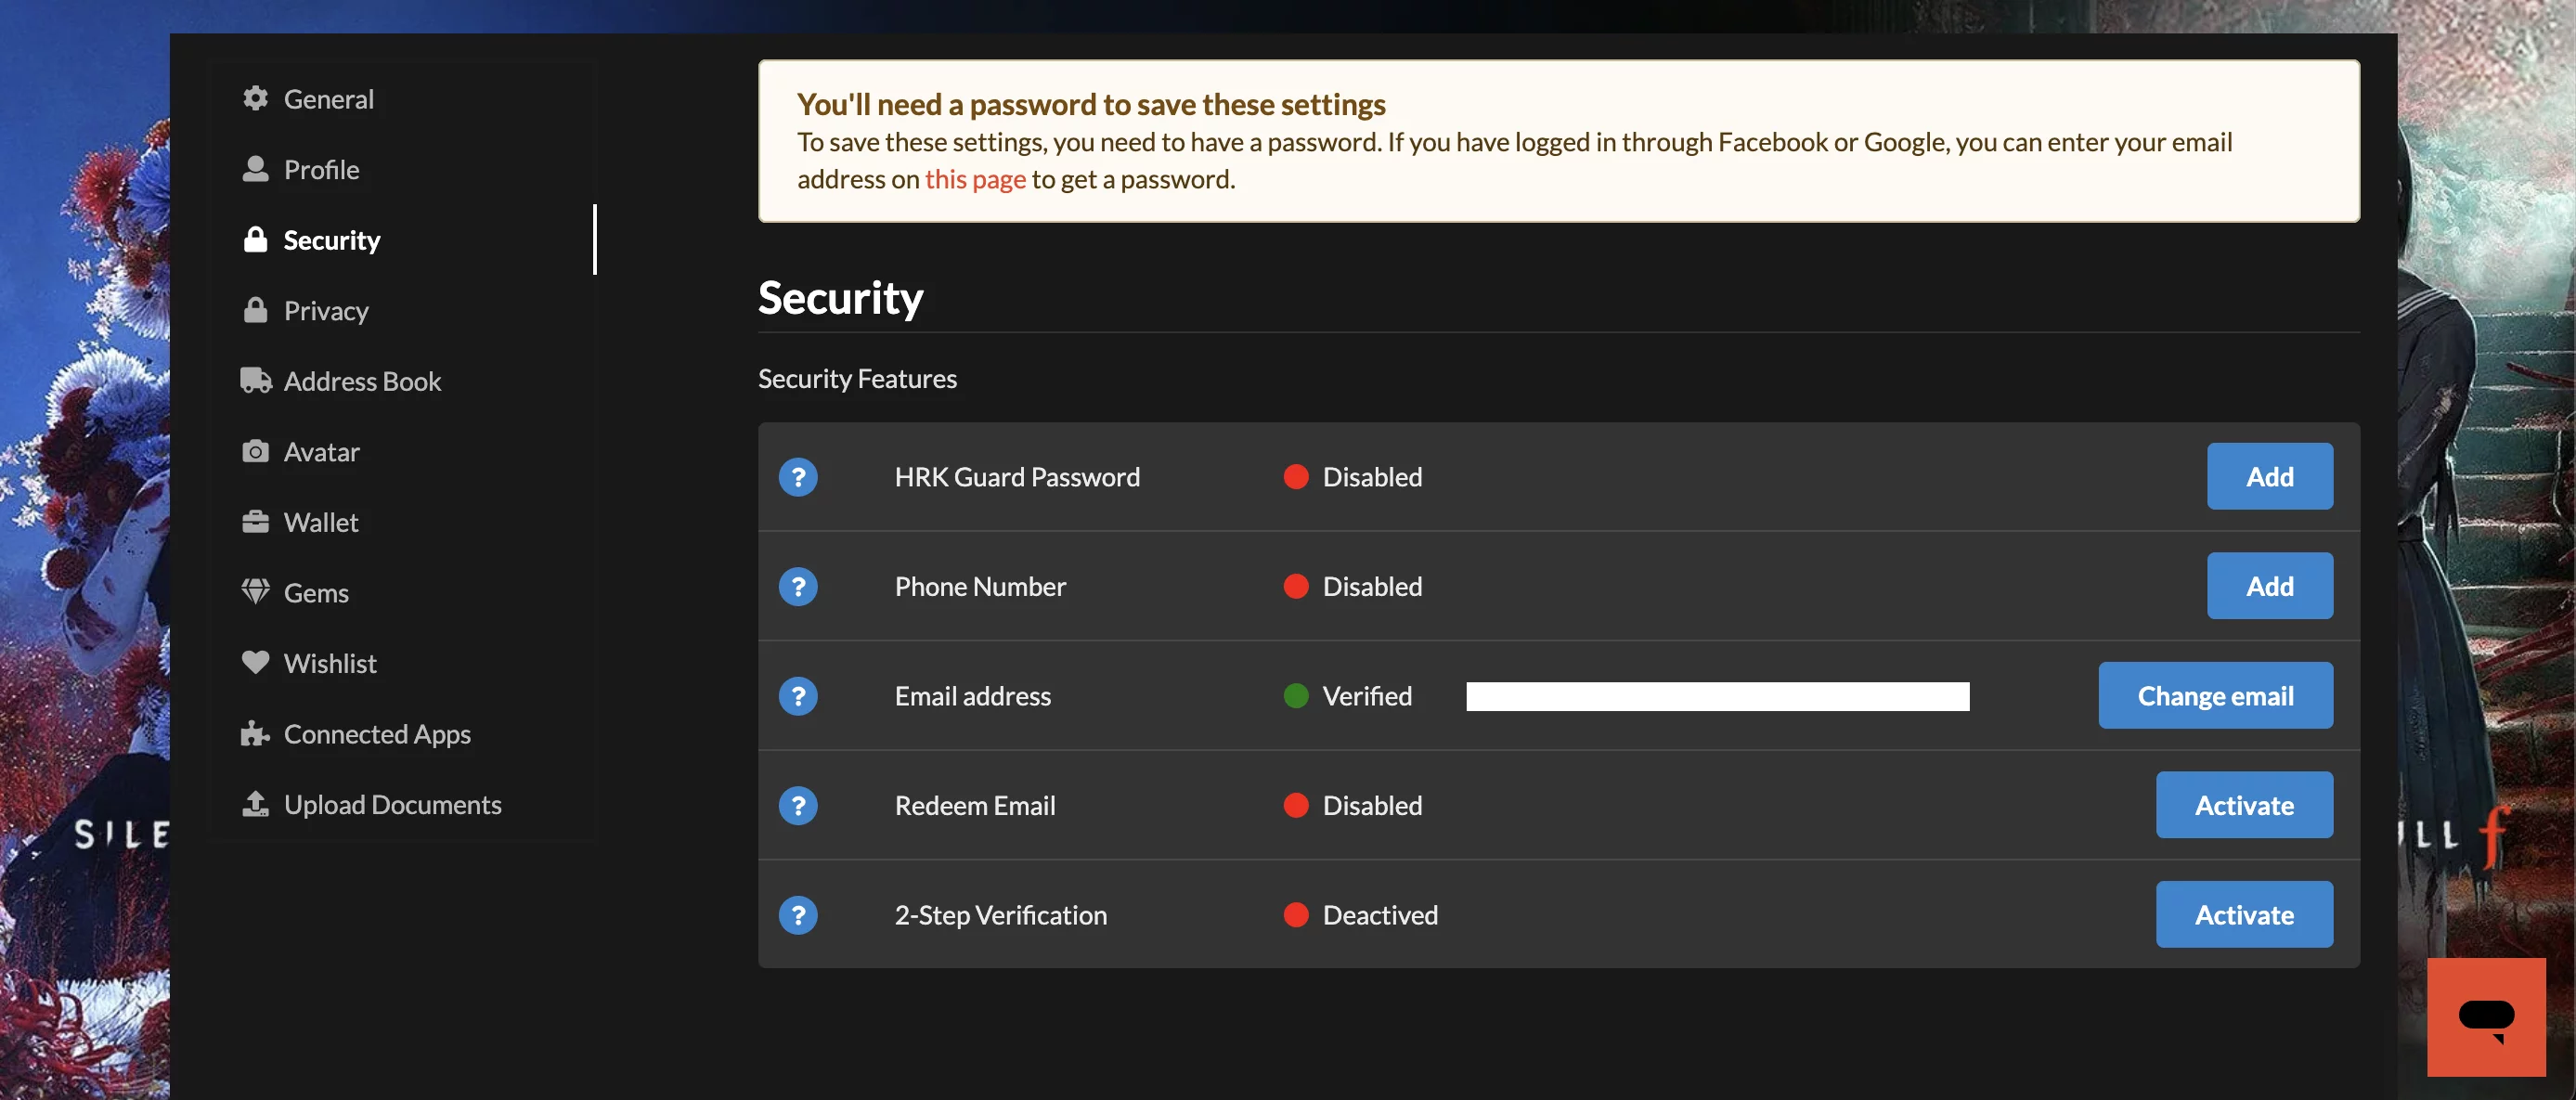This screenshot has width=2576, height=1100.
Task: Open the orange chat support widget
Action: (2485, 1016)
